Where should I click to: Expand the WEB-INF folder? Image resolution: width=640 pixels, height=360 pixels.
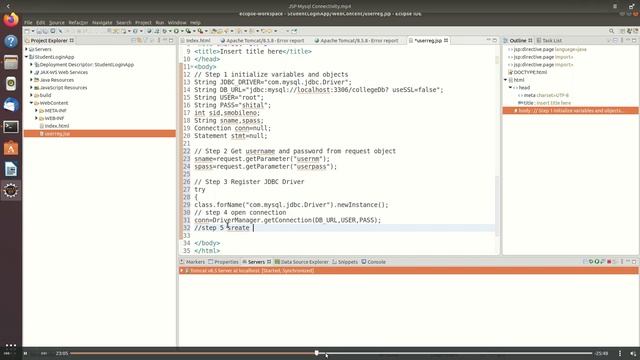click(36, 118)
